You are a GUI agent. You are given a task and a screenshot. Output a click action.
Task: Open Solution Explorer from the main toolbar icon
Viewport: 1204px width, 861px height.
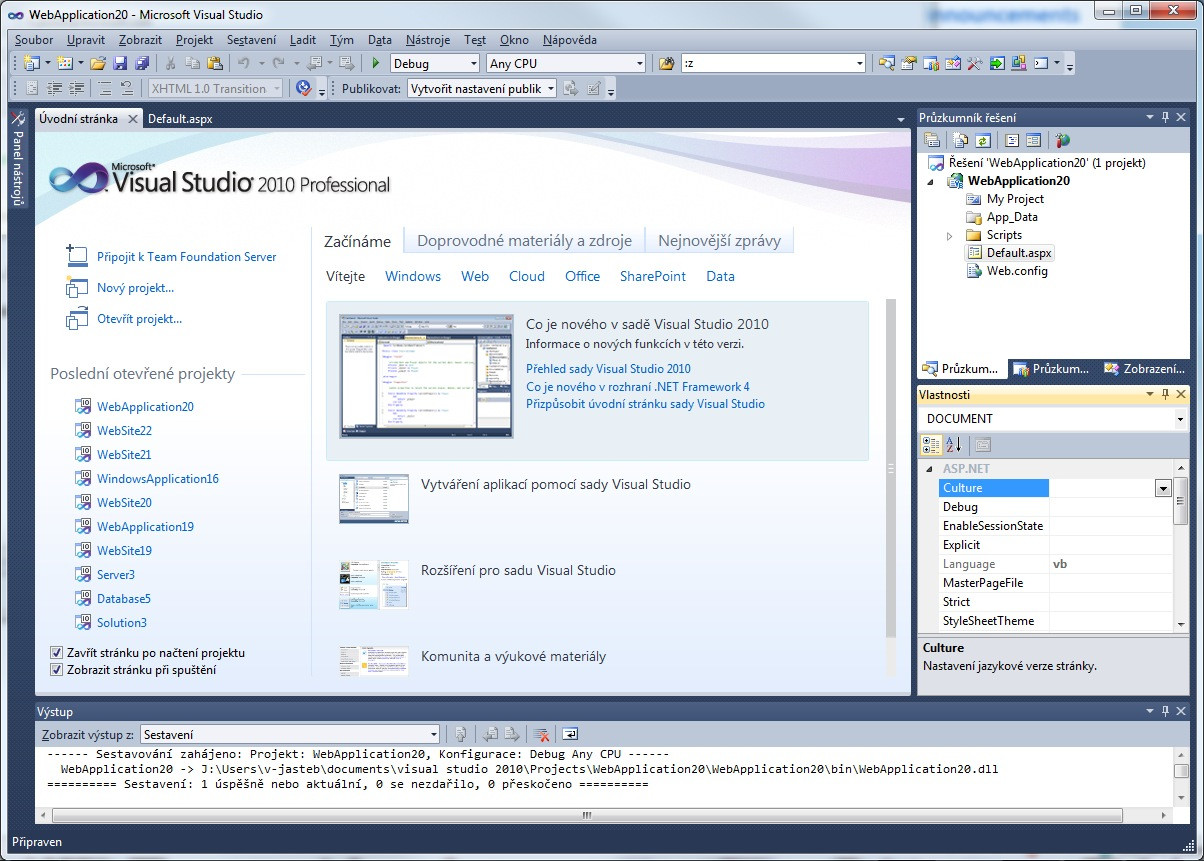887,63
